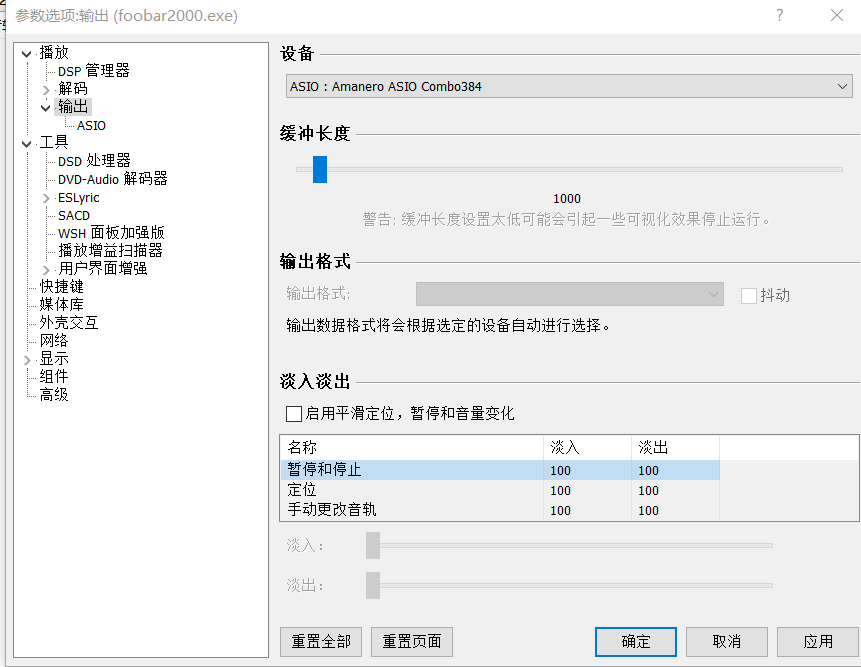Screen dimensions: 861x667
Task: Click the 应用 button
Action: click(818, 641)
